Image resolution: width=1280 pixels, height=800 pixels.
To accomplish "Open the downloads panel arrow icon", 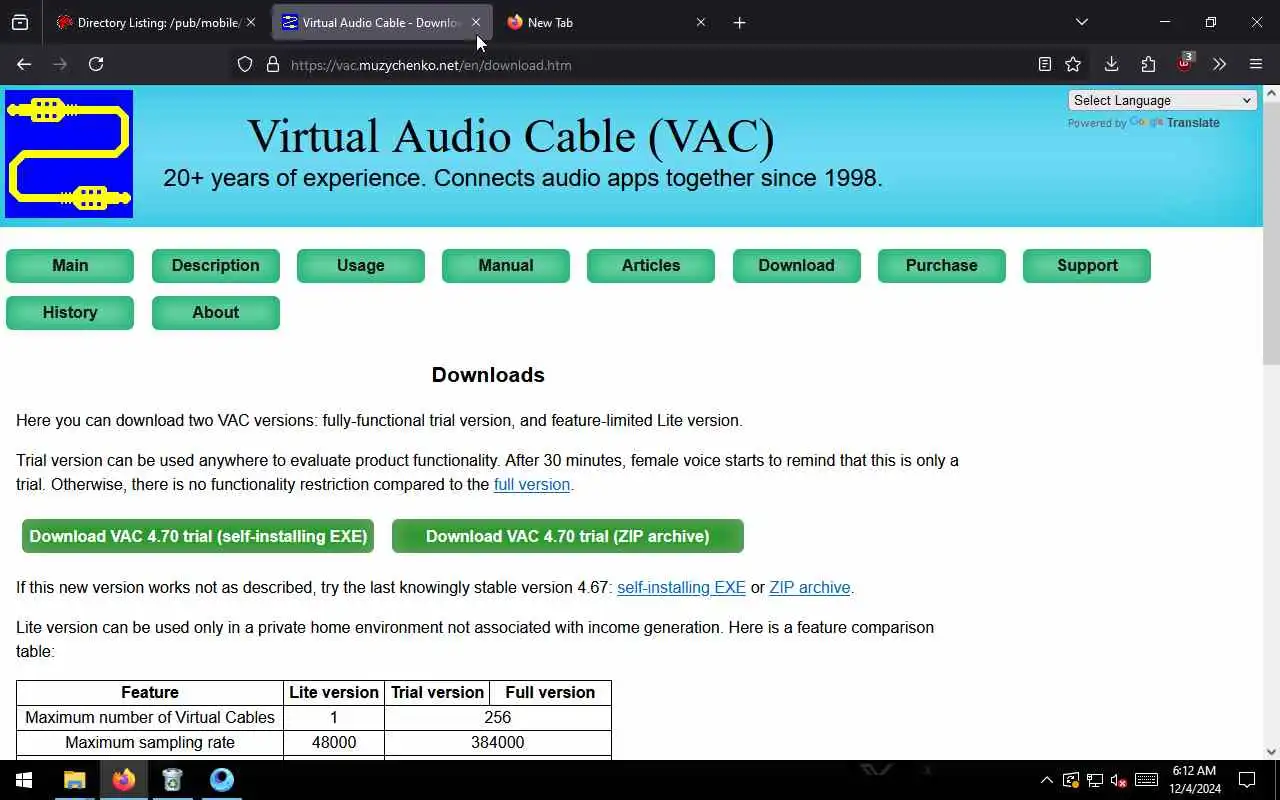I will [x=1111, y=64].
